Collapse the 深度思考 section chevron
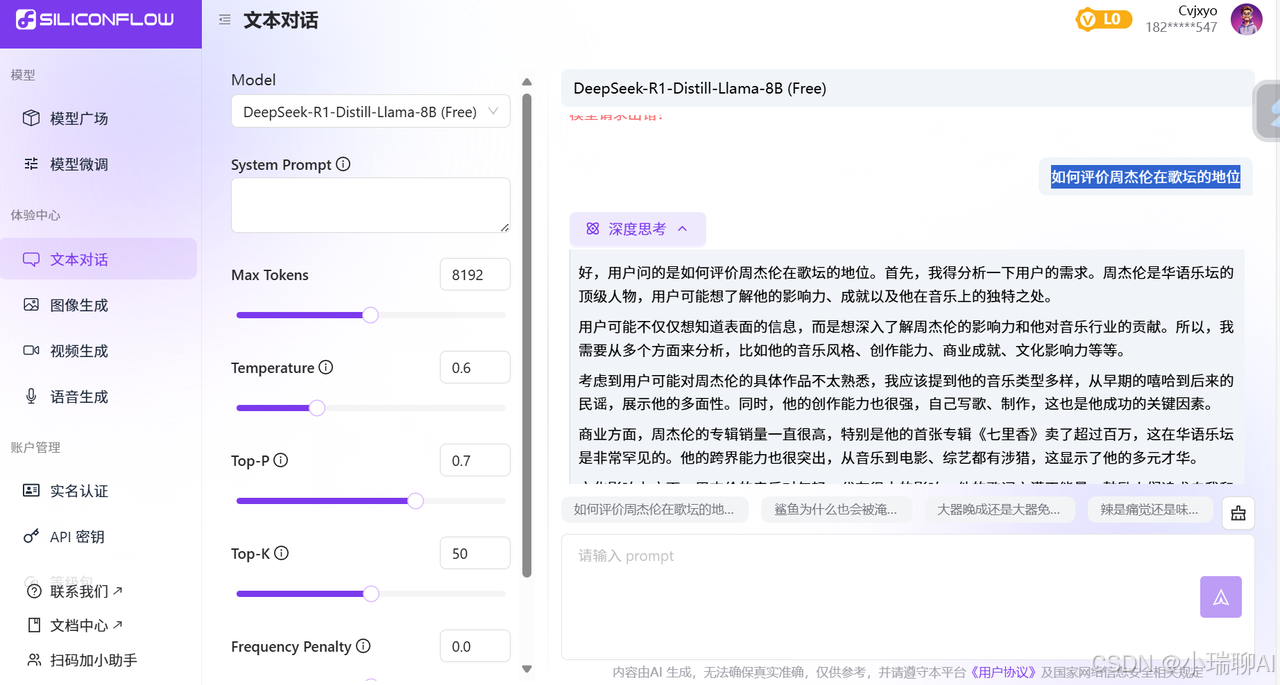The height and width of the screenshot is (685, 1280). click(682, 229)
